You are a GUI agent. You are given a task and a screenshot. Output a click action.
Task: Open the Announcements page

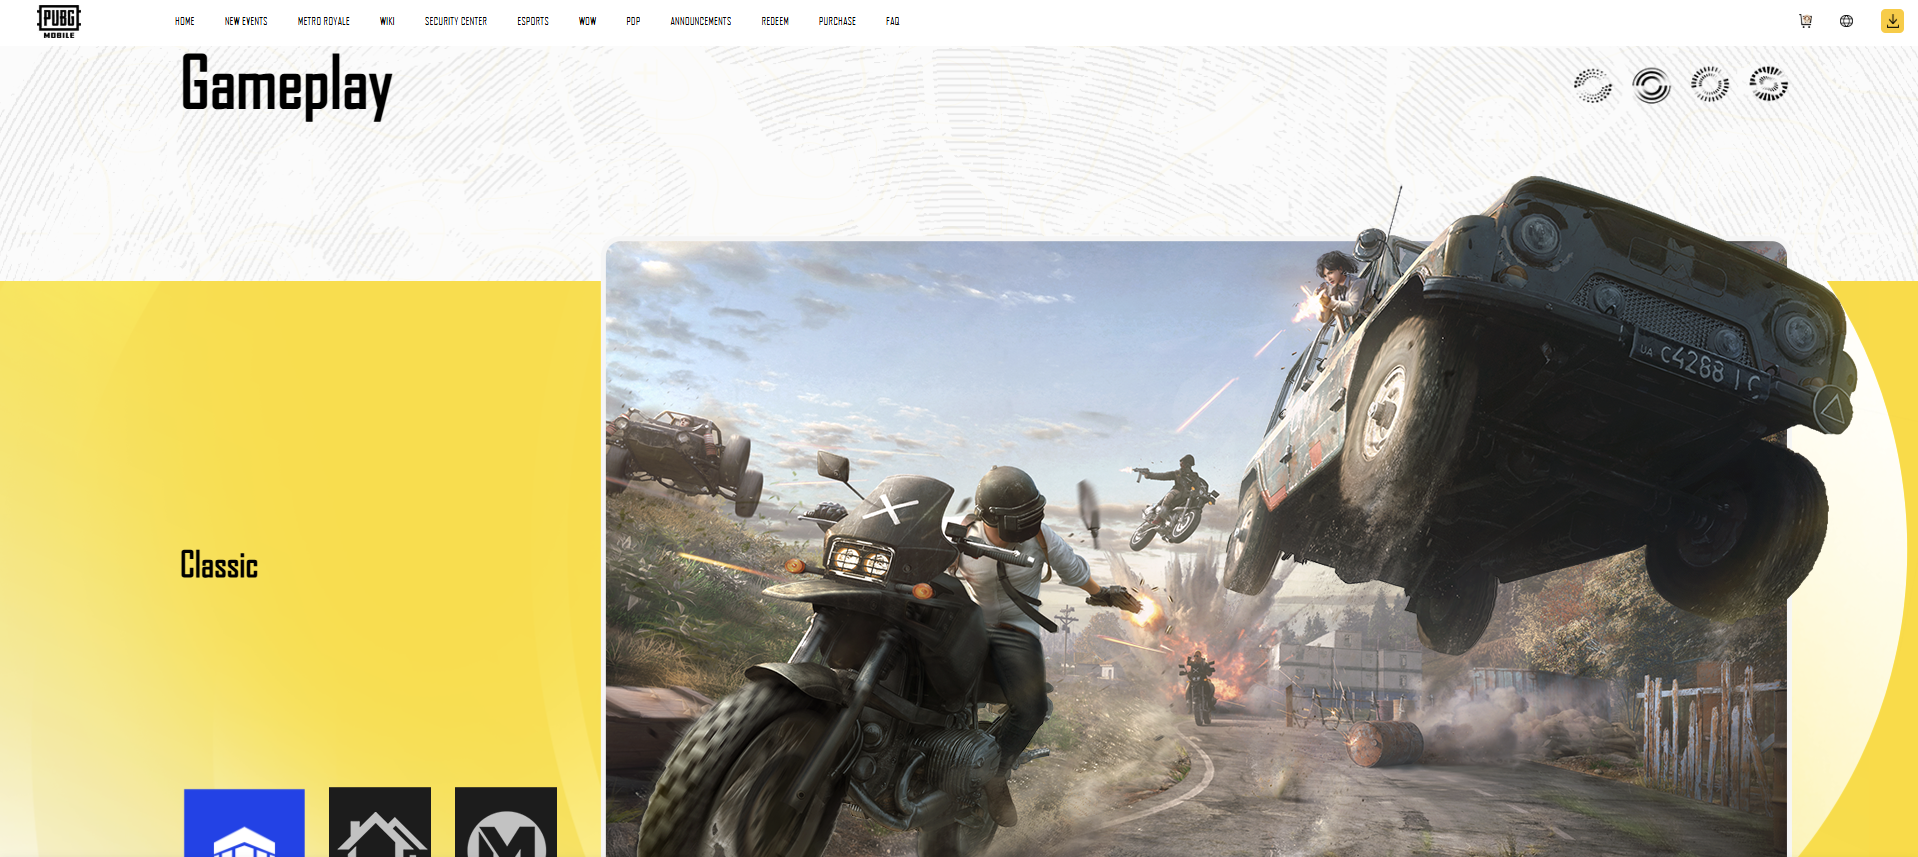tap(701, 21)
